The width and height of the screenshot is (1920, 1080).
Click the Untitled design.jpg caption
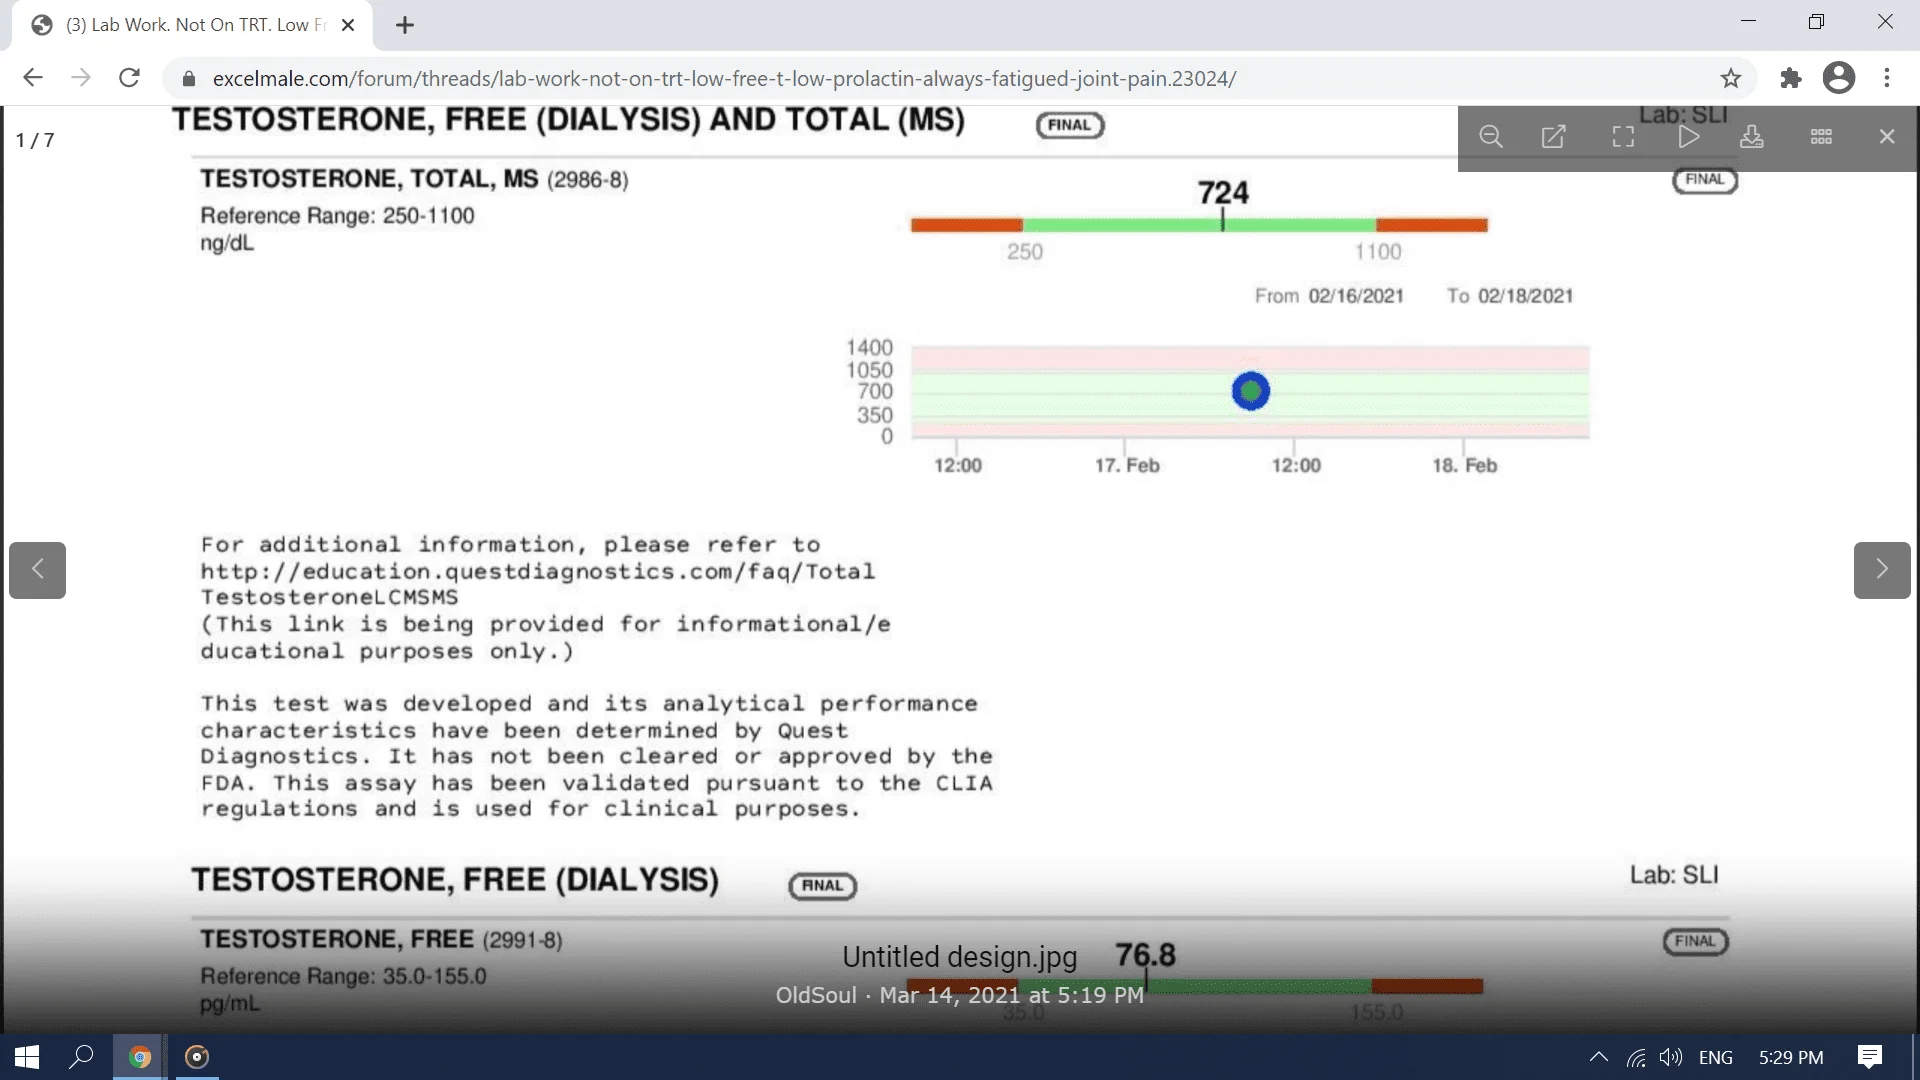pyautogui.click(x=959, y=957)
